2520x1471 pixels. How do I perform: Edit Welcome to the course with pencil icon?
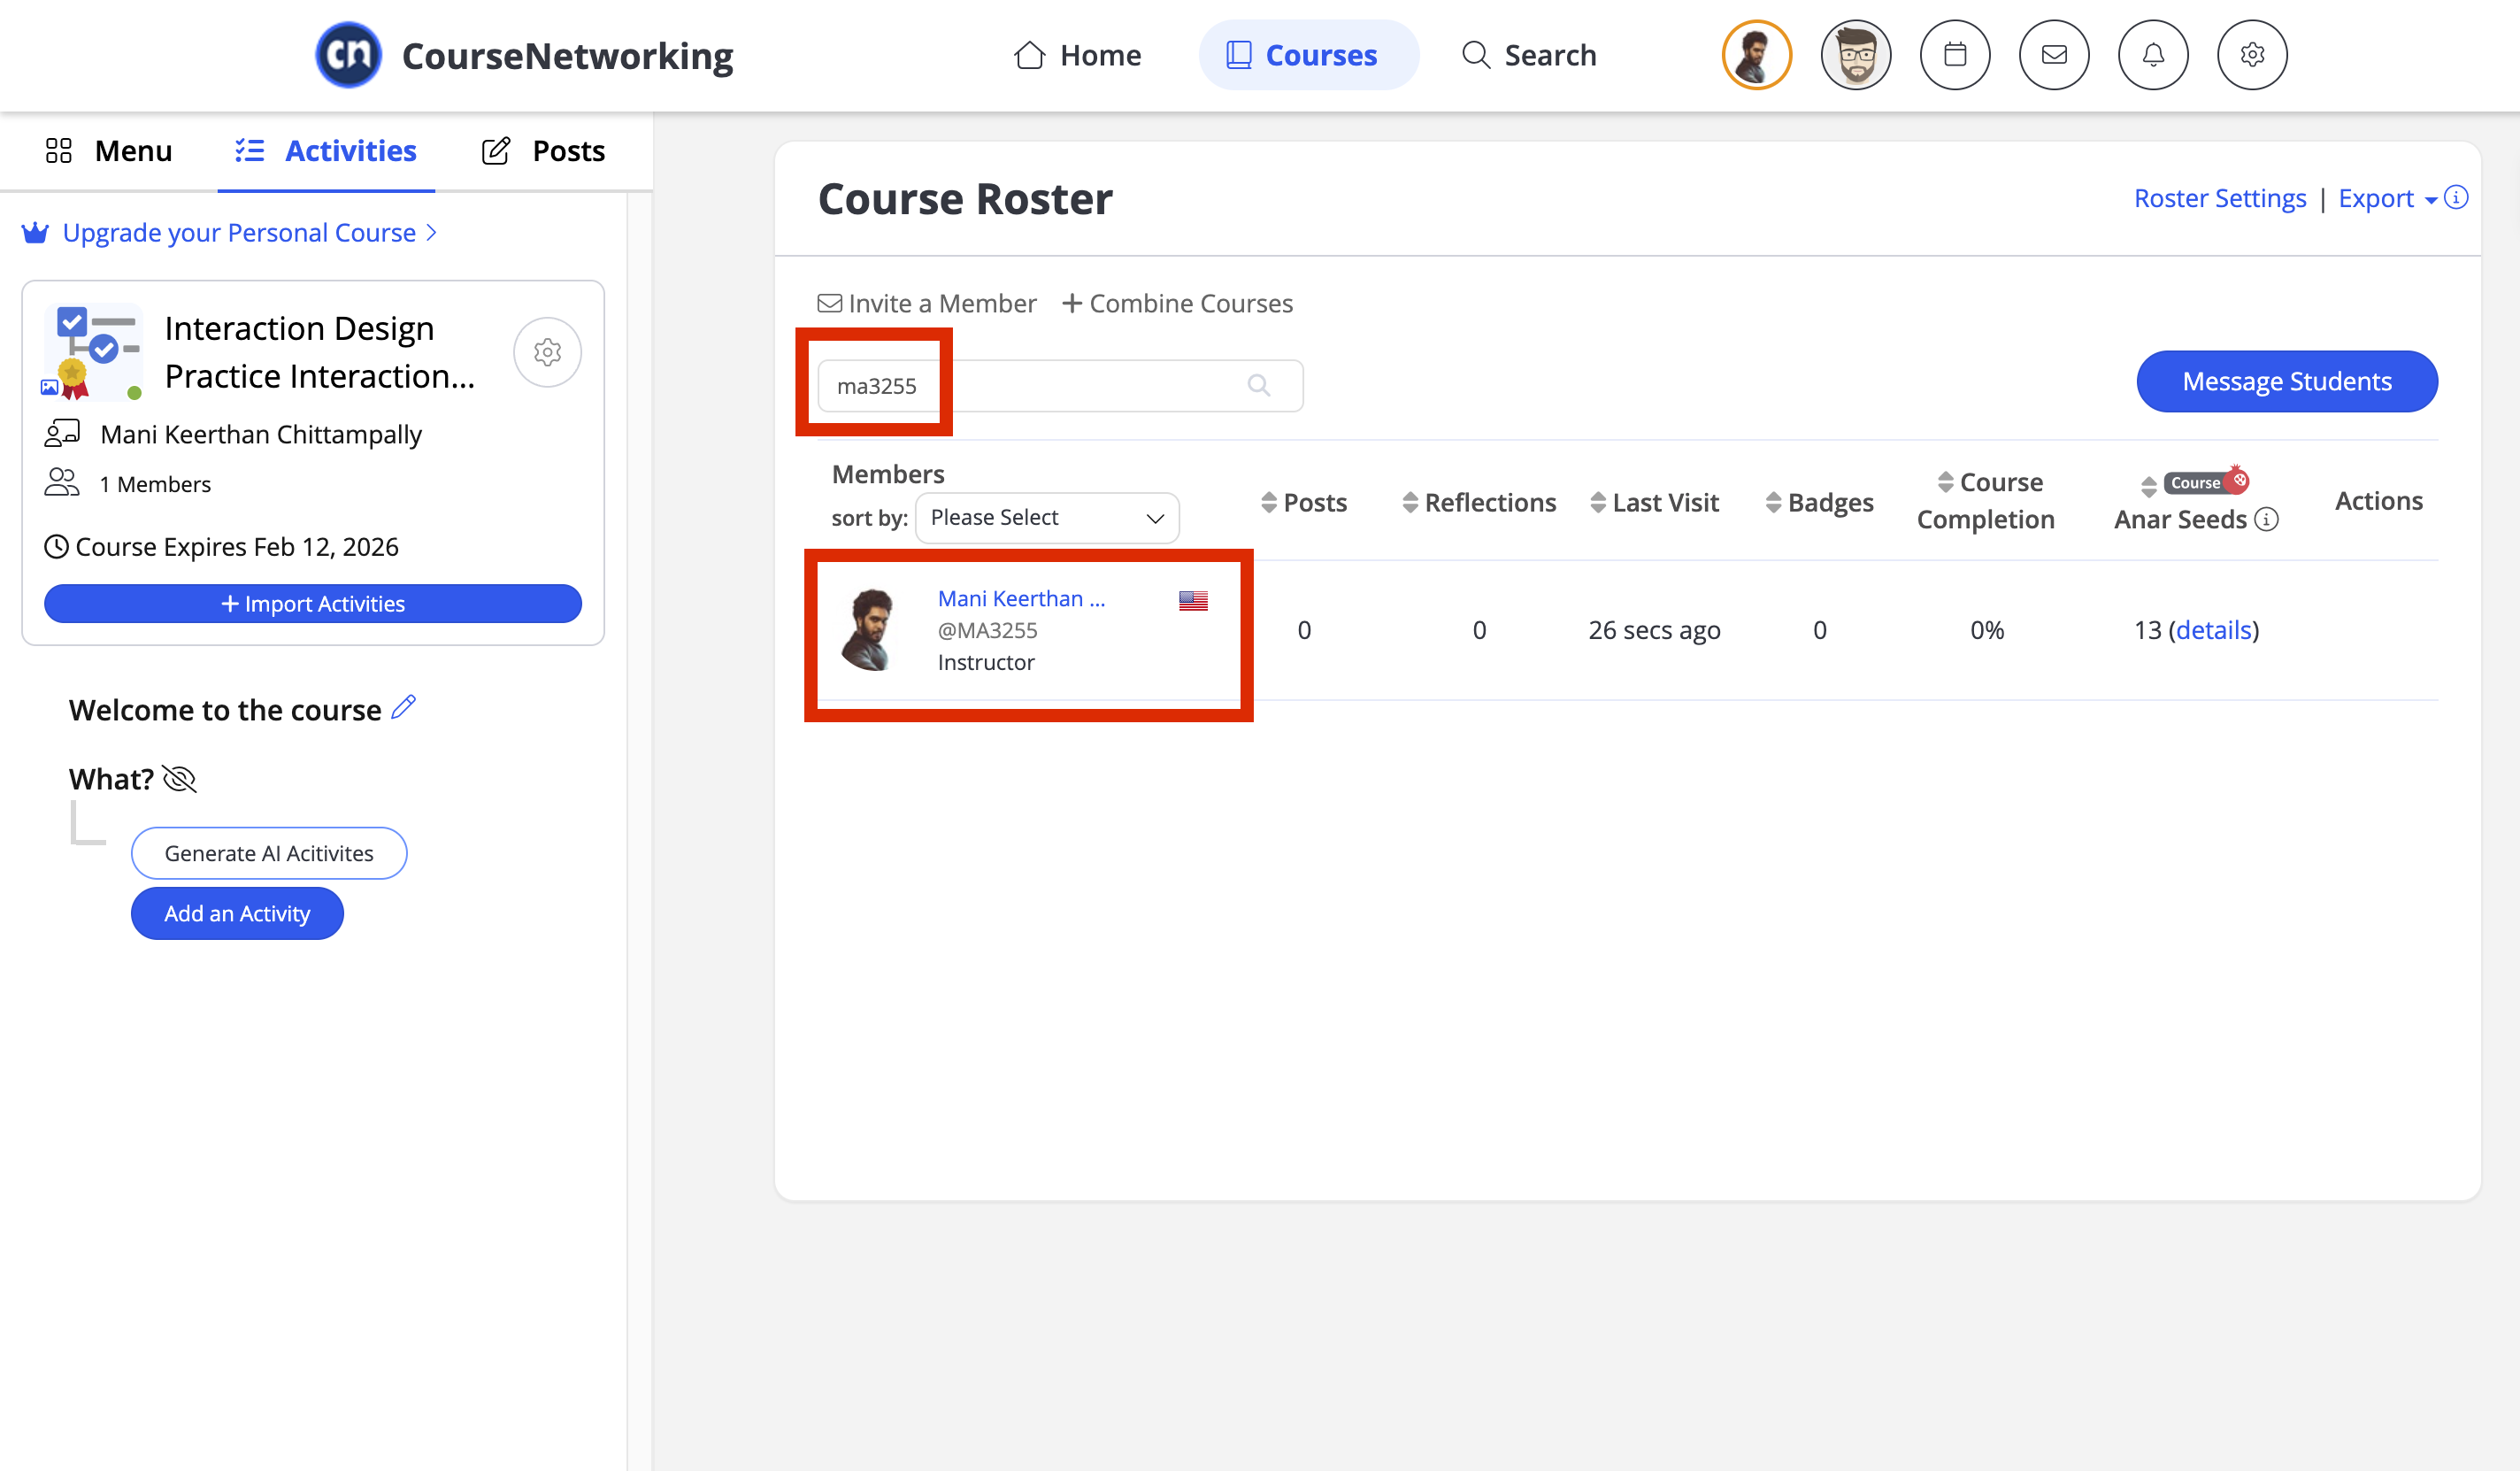(x=404, y=707)
